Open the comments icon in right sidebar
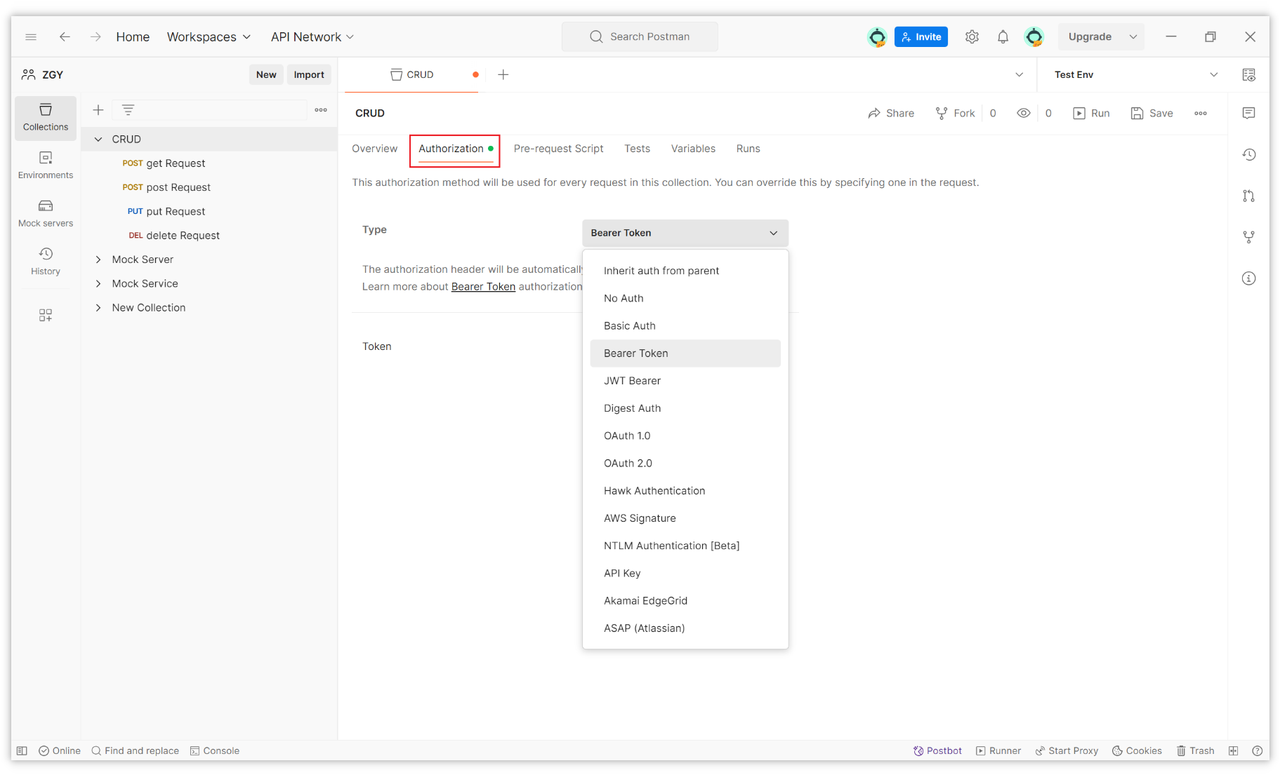This screenshot has height=775, width=1280. [1249, 113]
